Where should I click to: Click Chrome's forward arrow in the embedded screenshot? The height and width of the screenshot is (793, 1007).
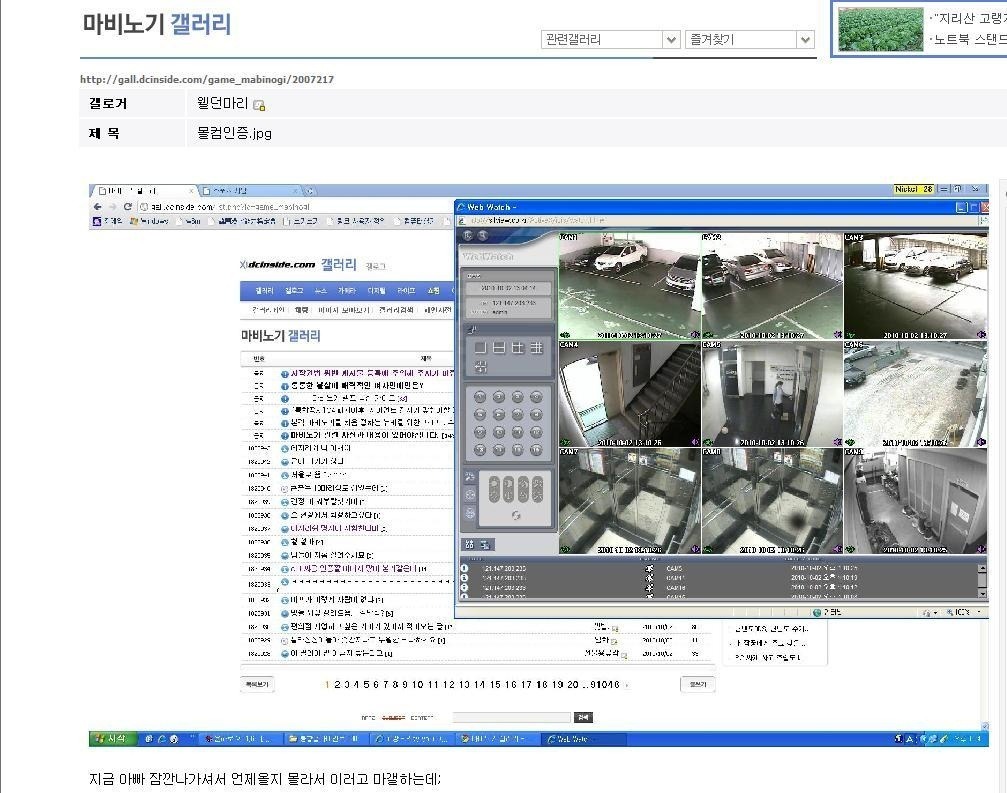tap(112, 207)
